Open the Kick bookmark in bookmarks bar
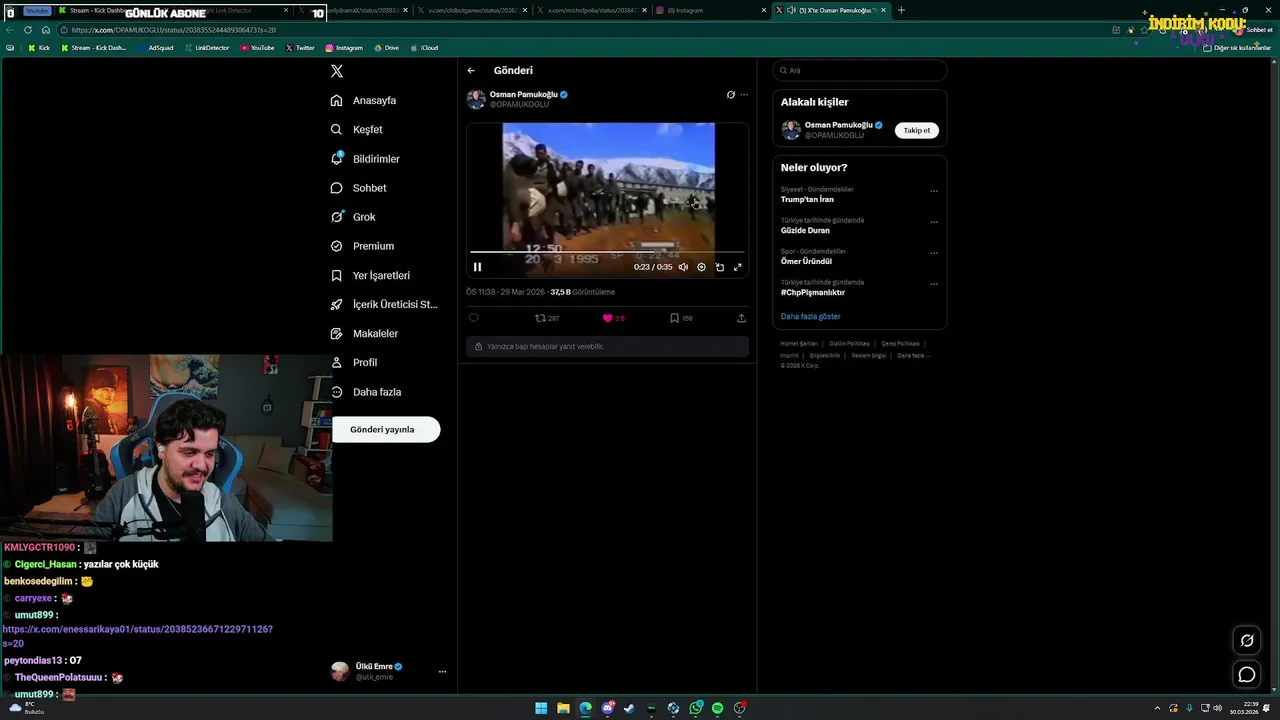Image resolution: width=1280 pixels, height=720 pixels. pos(39,48)
